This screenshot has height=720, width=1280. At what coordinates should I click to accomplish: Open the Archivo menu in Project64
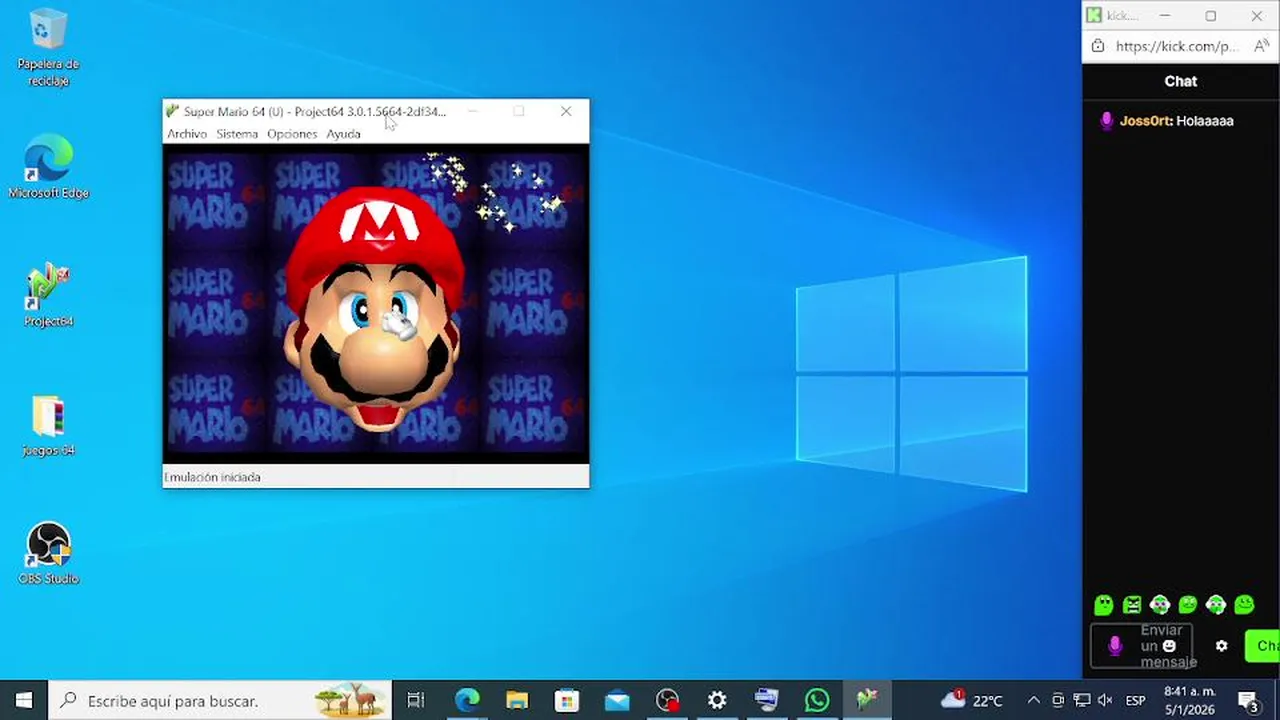(x=187, y=134)
